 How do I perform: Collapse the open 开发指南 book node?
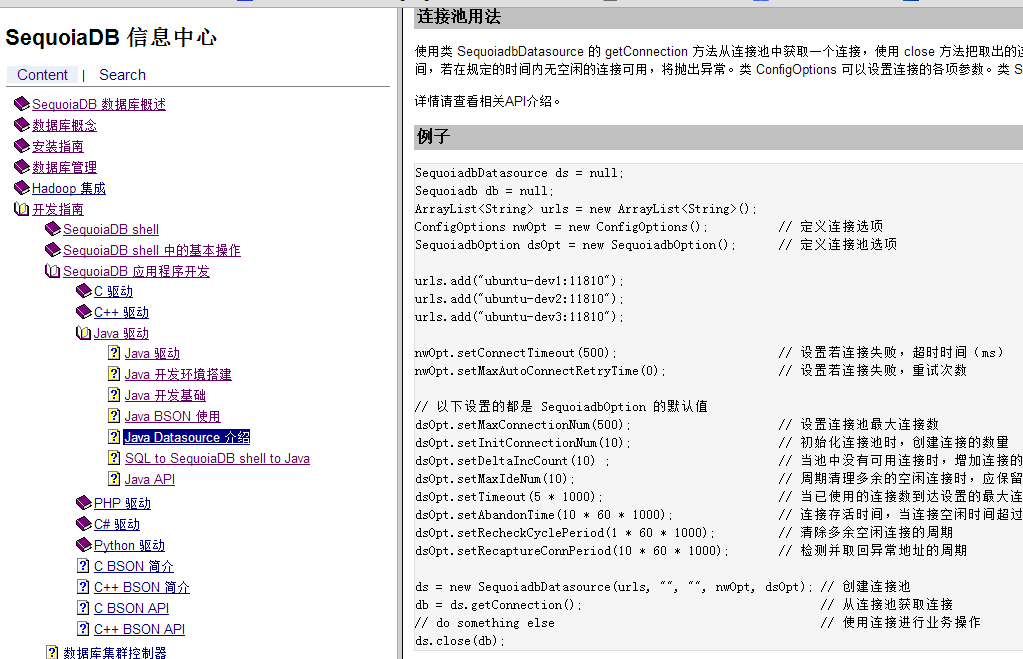pyautogui.click(x=22, y=209)
